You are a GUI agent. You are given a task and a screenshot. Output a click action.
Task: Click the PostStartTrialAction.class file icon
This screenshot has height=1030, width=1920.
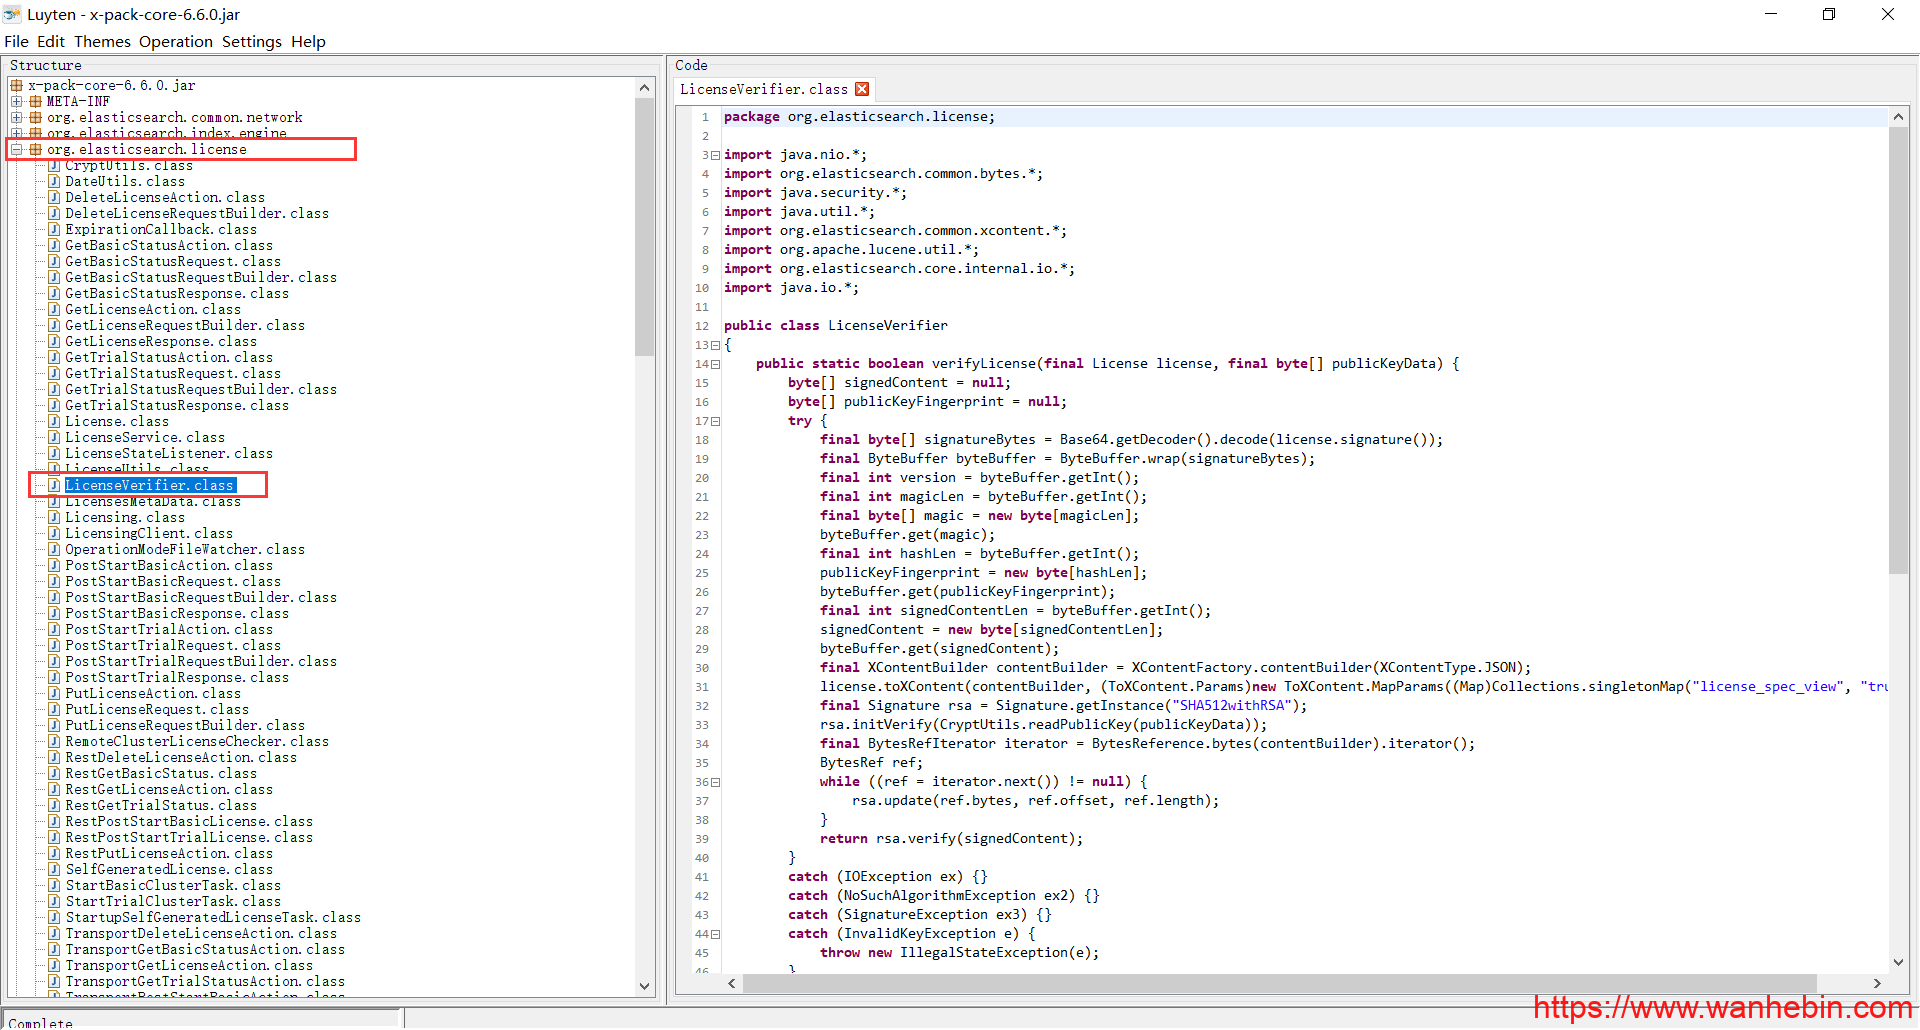tap(54, 629)
